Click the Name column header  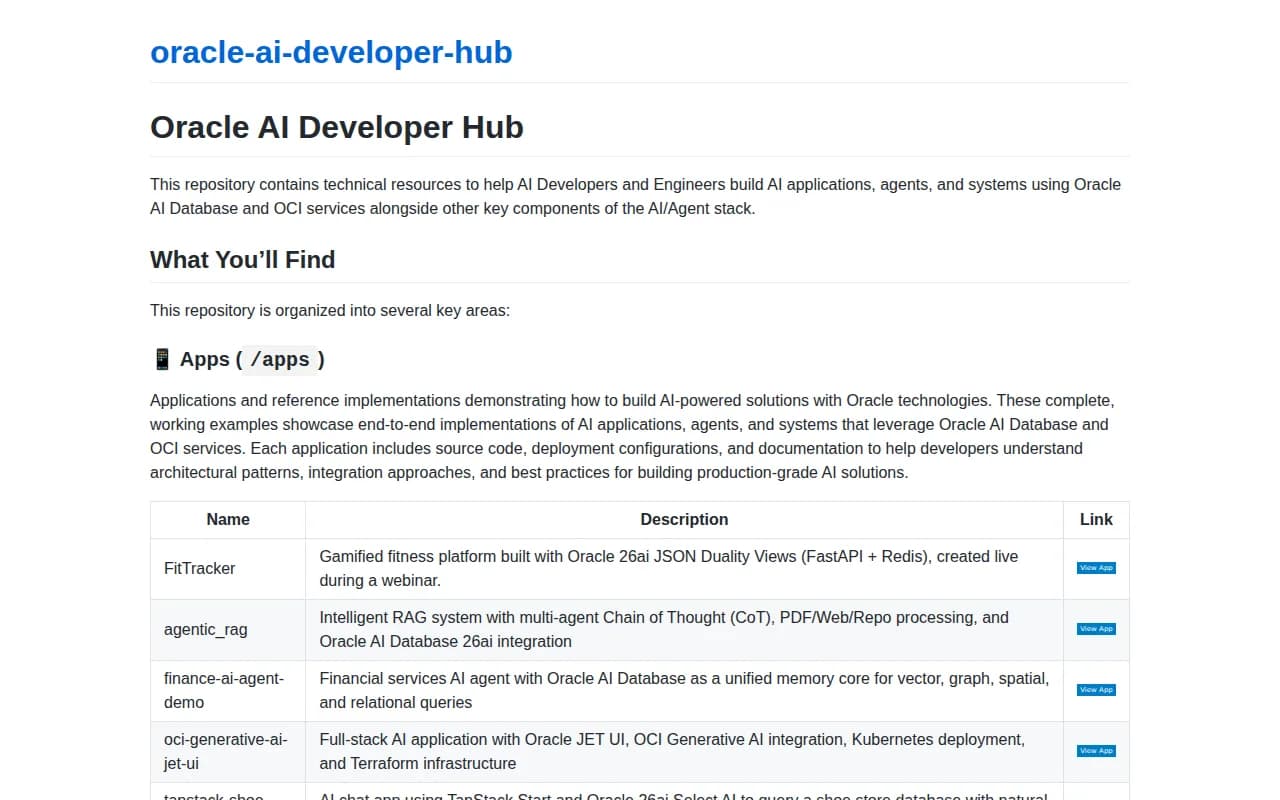click(x=228, y=520)
